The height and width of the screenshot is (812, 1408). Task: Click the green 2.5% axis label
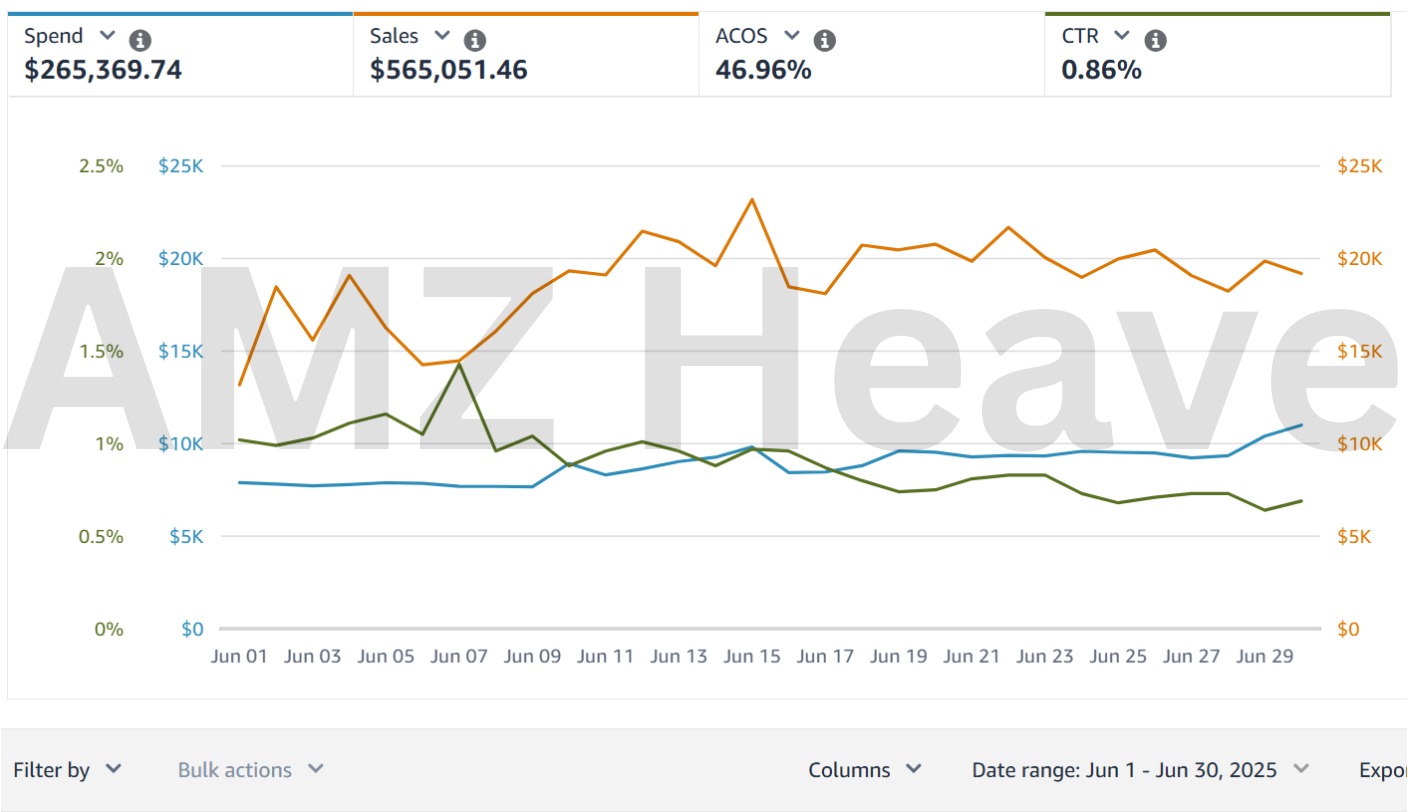click(x=101, y=166)
